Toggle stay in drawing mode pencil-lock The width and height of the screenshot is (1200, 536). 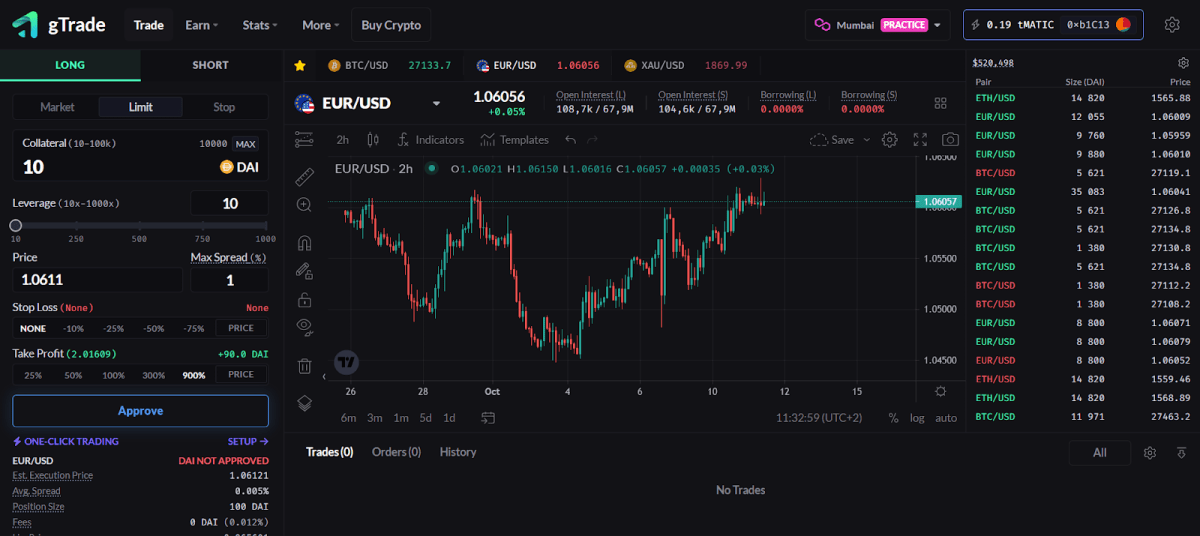(x=304, y=271)
